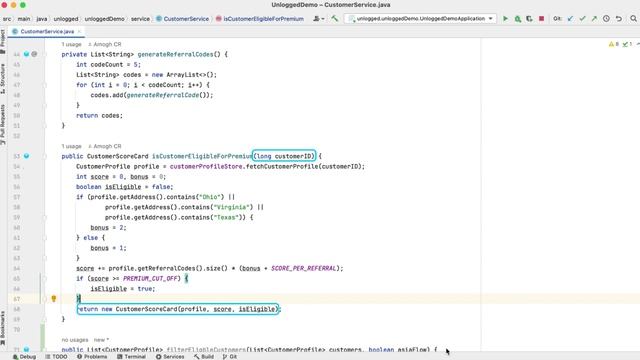
Task: Open warnings indicator in editor corner
Action: pyautogui.click(x=613, y=44)
